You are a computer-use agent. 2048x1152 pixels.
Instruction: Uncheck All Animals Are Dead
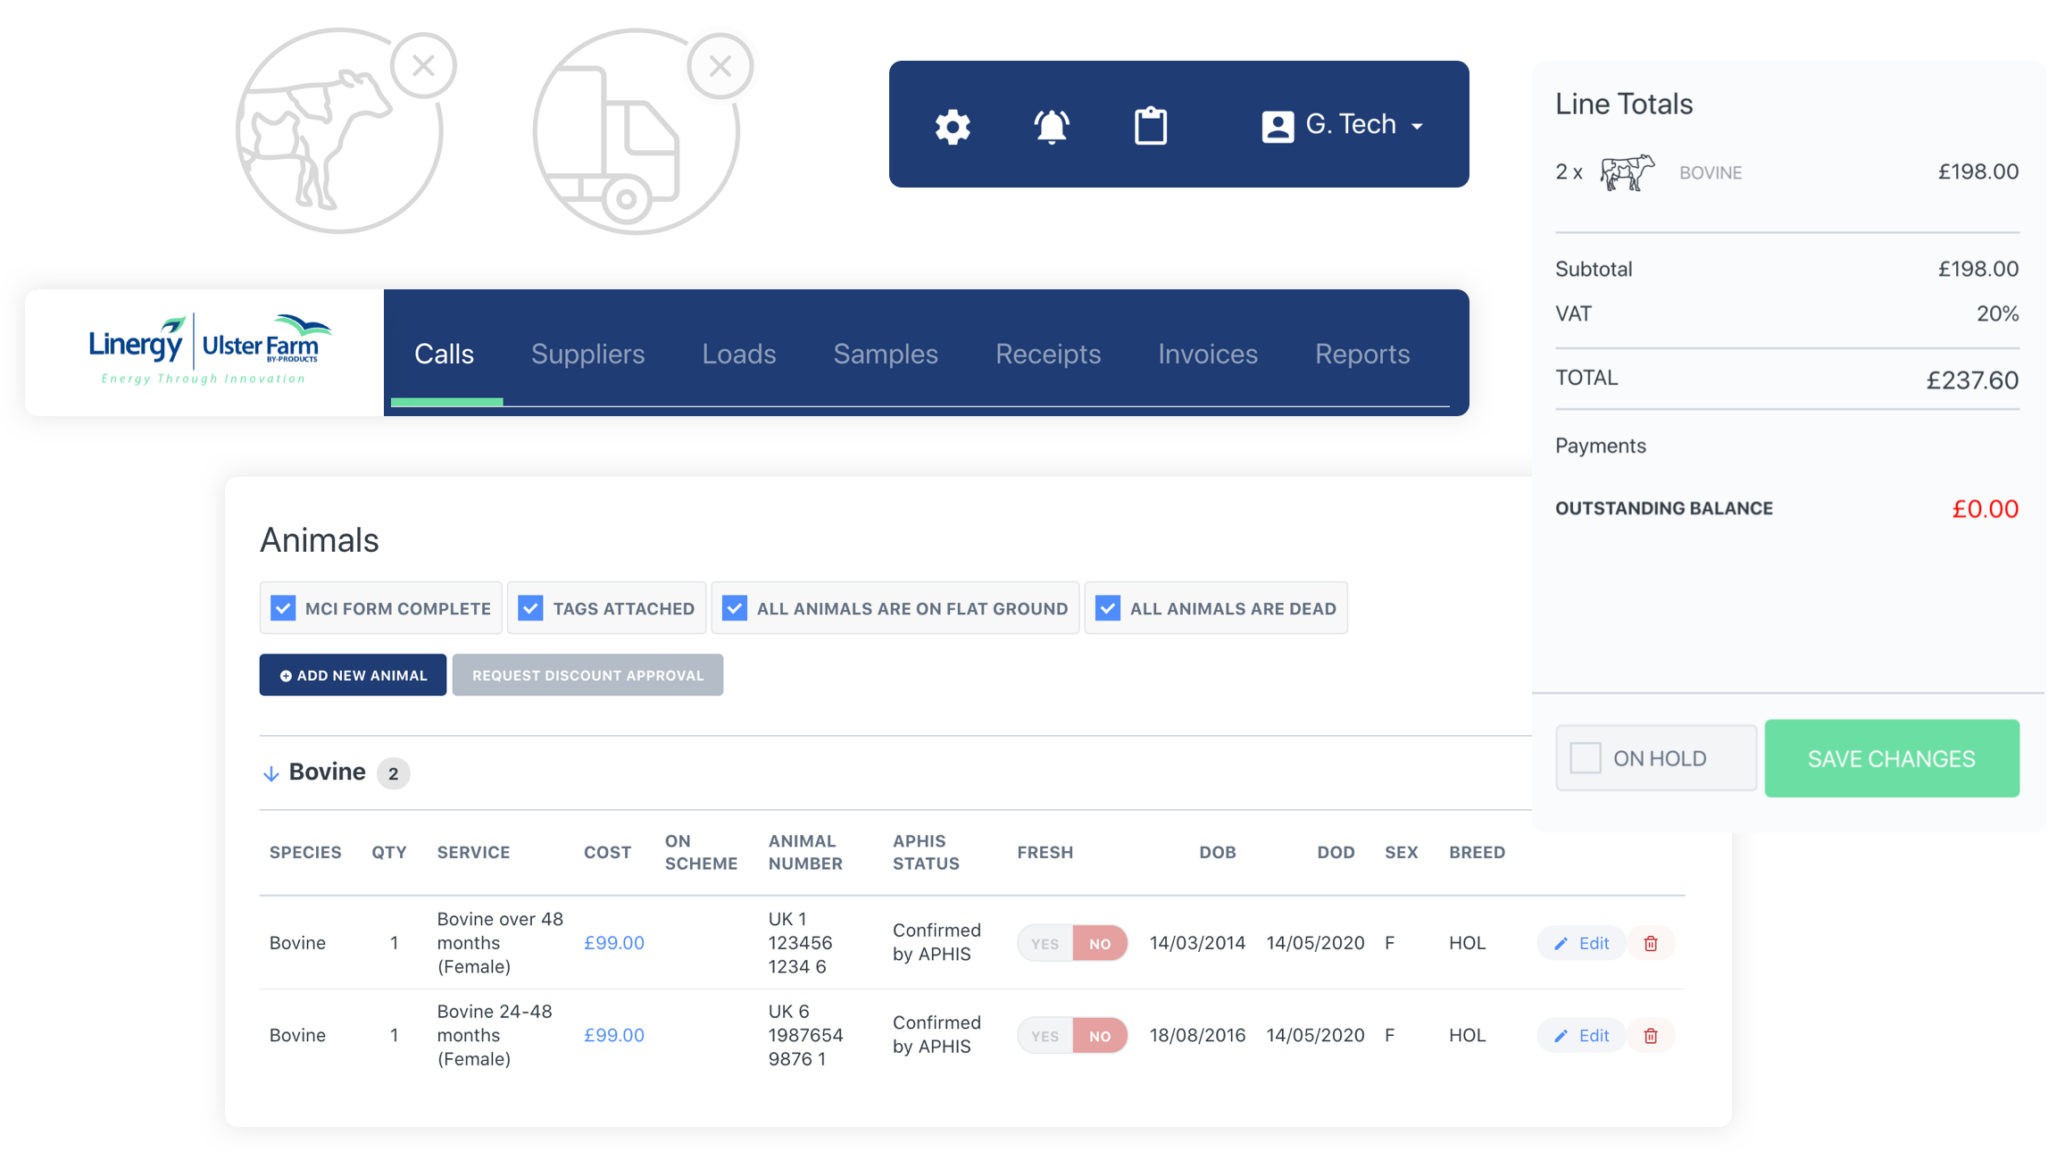[1107, 608]
